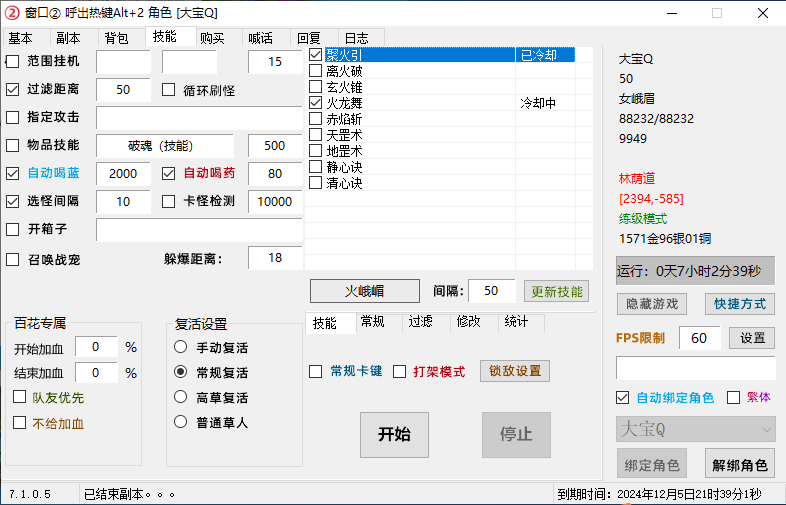
Task: Open 快捷方式 shortcut button
Action: (x=740, y=304)
